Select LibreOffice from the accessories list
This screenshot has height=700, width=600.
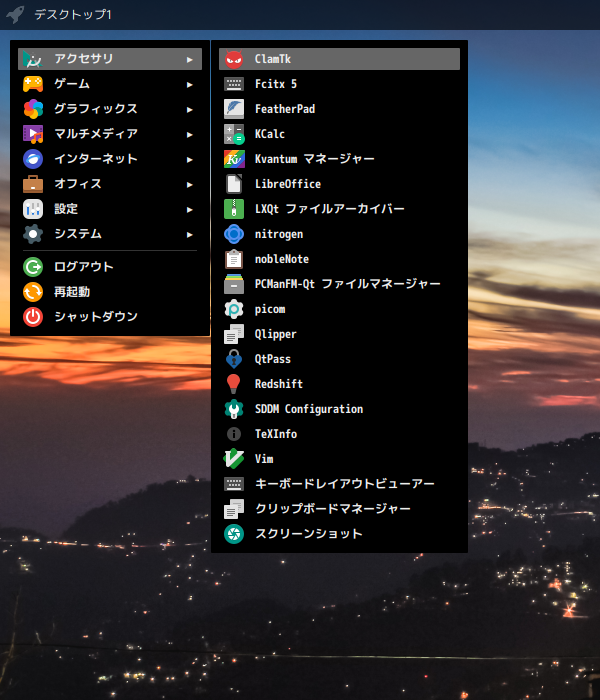(288, 184)
